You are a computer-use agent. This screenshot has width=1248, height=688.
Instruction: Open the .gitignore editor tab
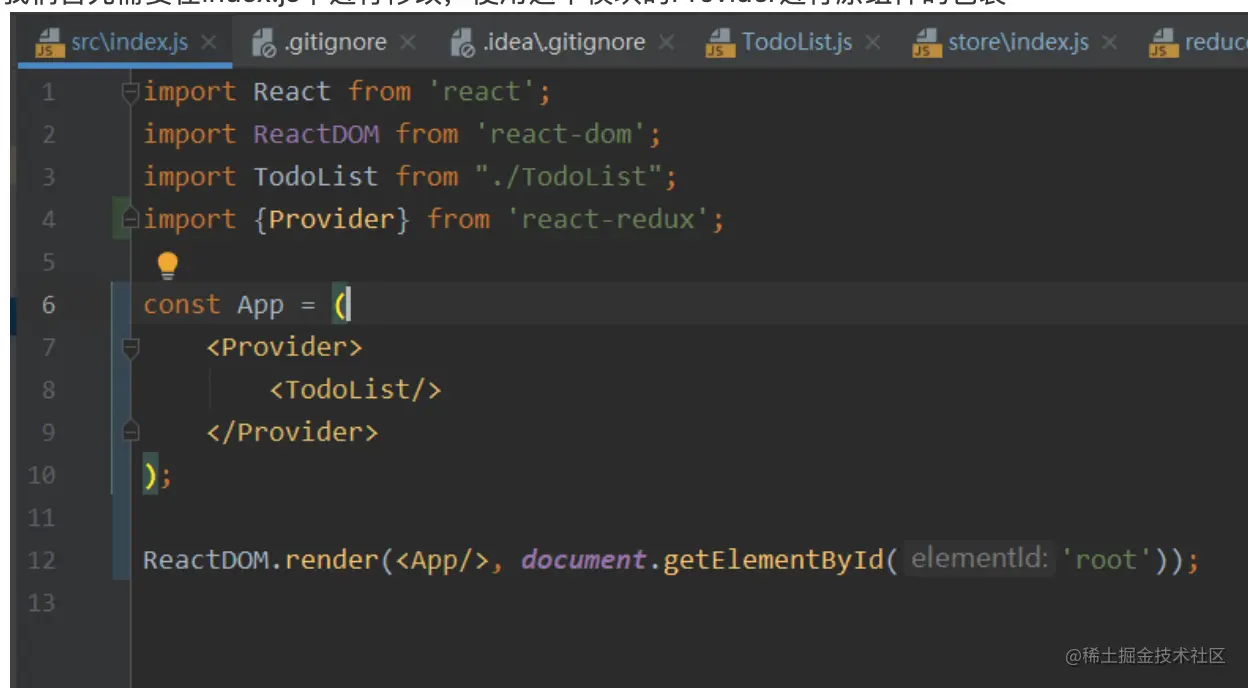tap(334, 43)
